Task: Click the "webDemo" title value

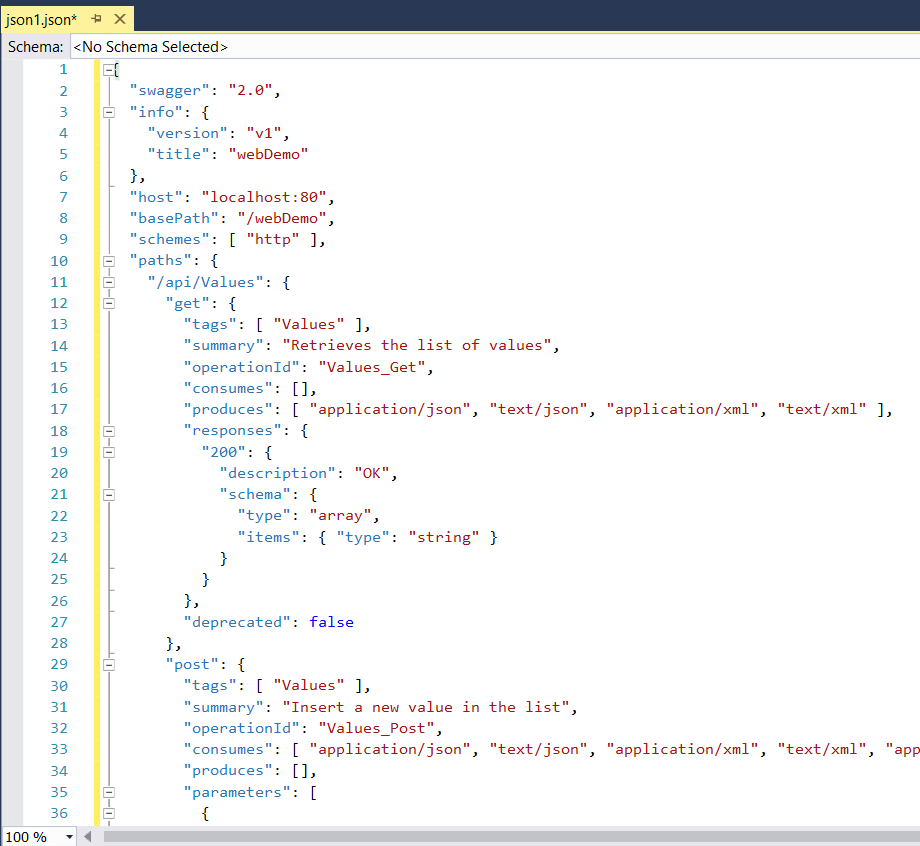Action: coord(268,154)
